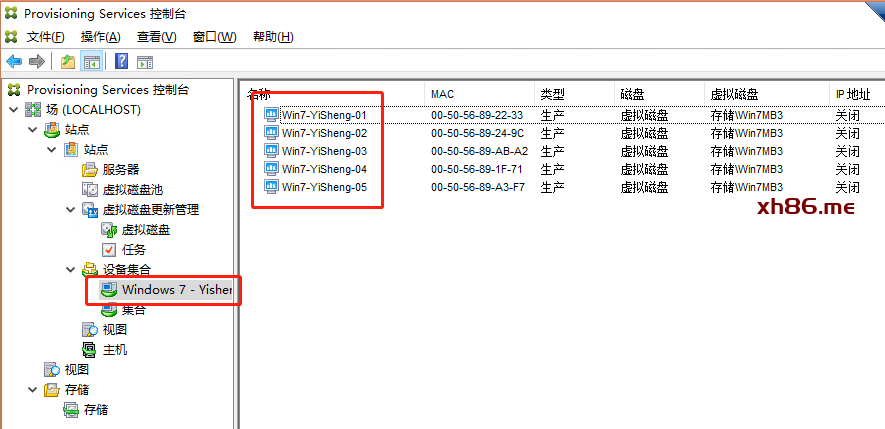
Task: Click the Back arrow toolbar icon
Action: (14, 62)
